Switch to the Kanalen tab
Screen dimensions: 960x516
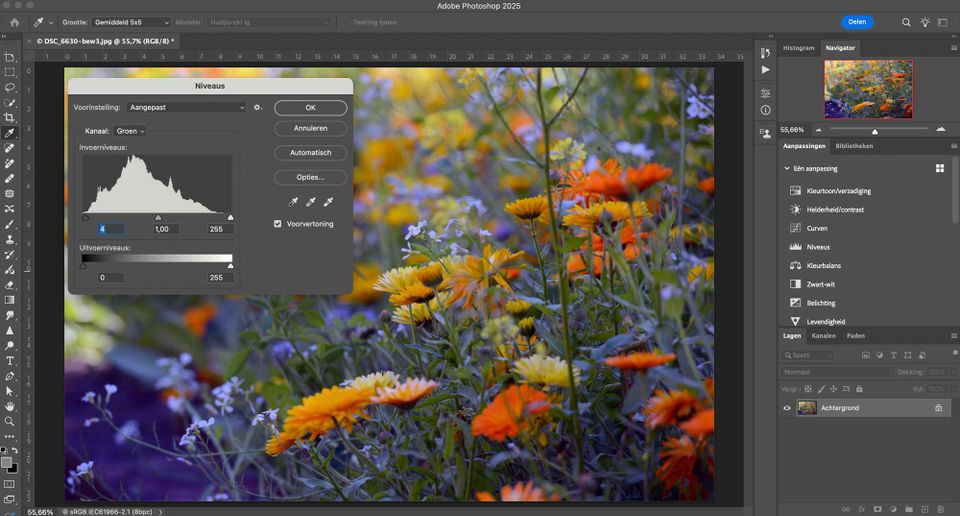pyautogui.click(x=823, y=336)
